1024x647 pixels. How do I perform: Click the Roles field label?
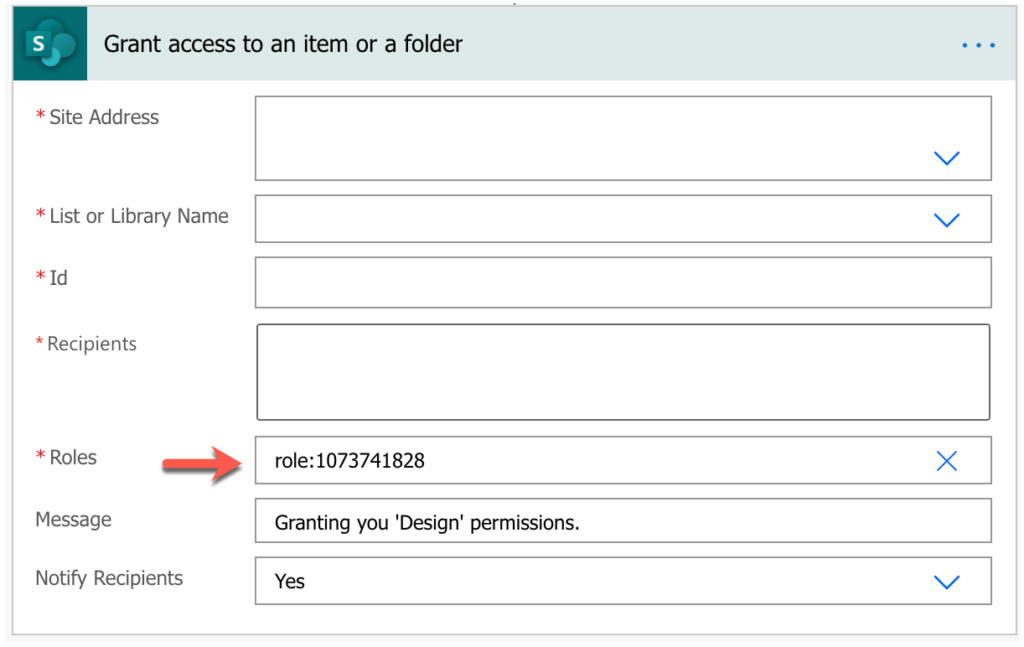point(71,457)
